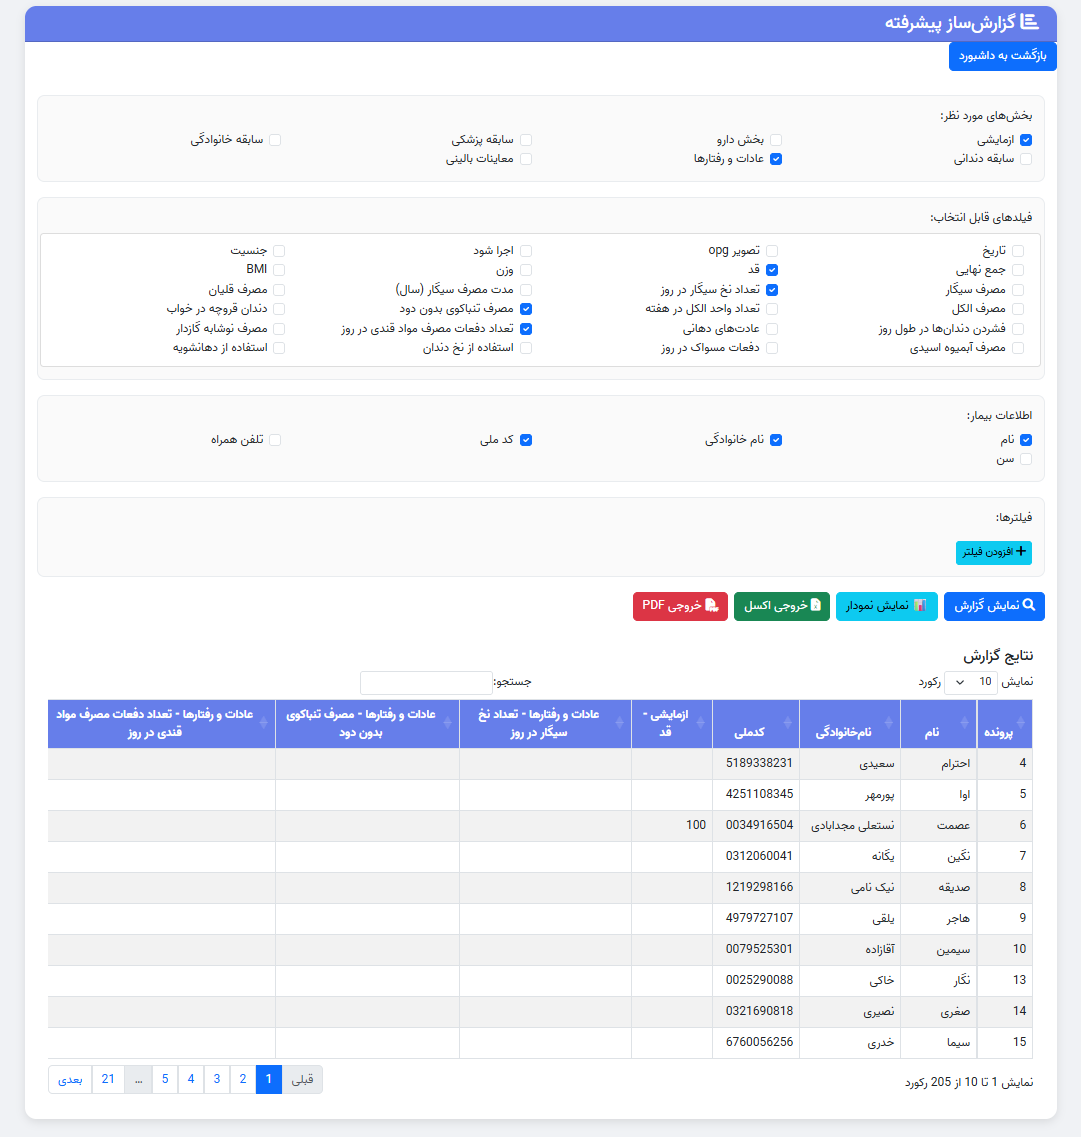Click the افزودن فیلتر button
Image resolution: width=1081 pixels, height=1137 pixels.
pyautogui.click(x=994, y=553)
